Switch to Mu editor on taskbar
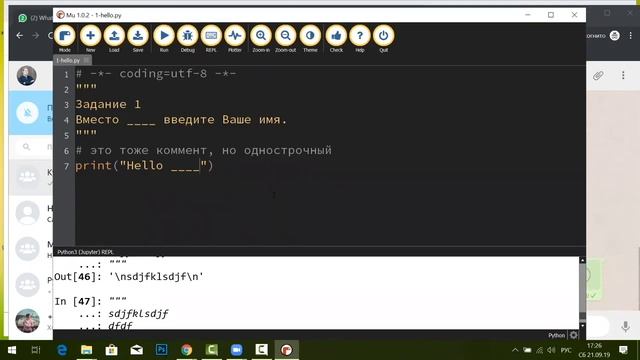640x360 pixels. (287, 350)
